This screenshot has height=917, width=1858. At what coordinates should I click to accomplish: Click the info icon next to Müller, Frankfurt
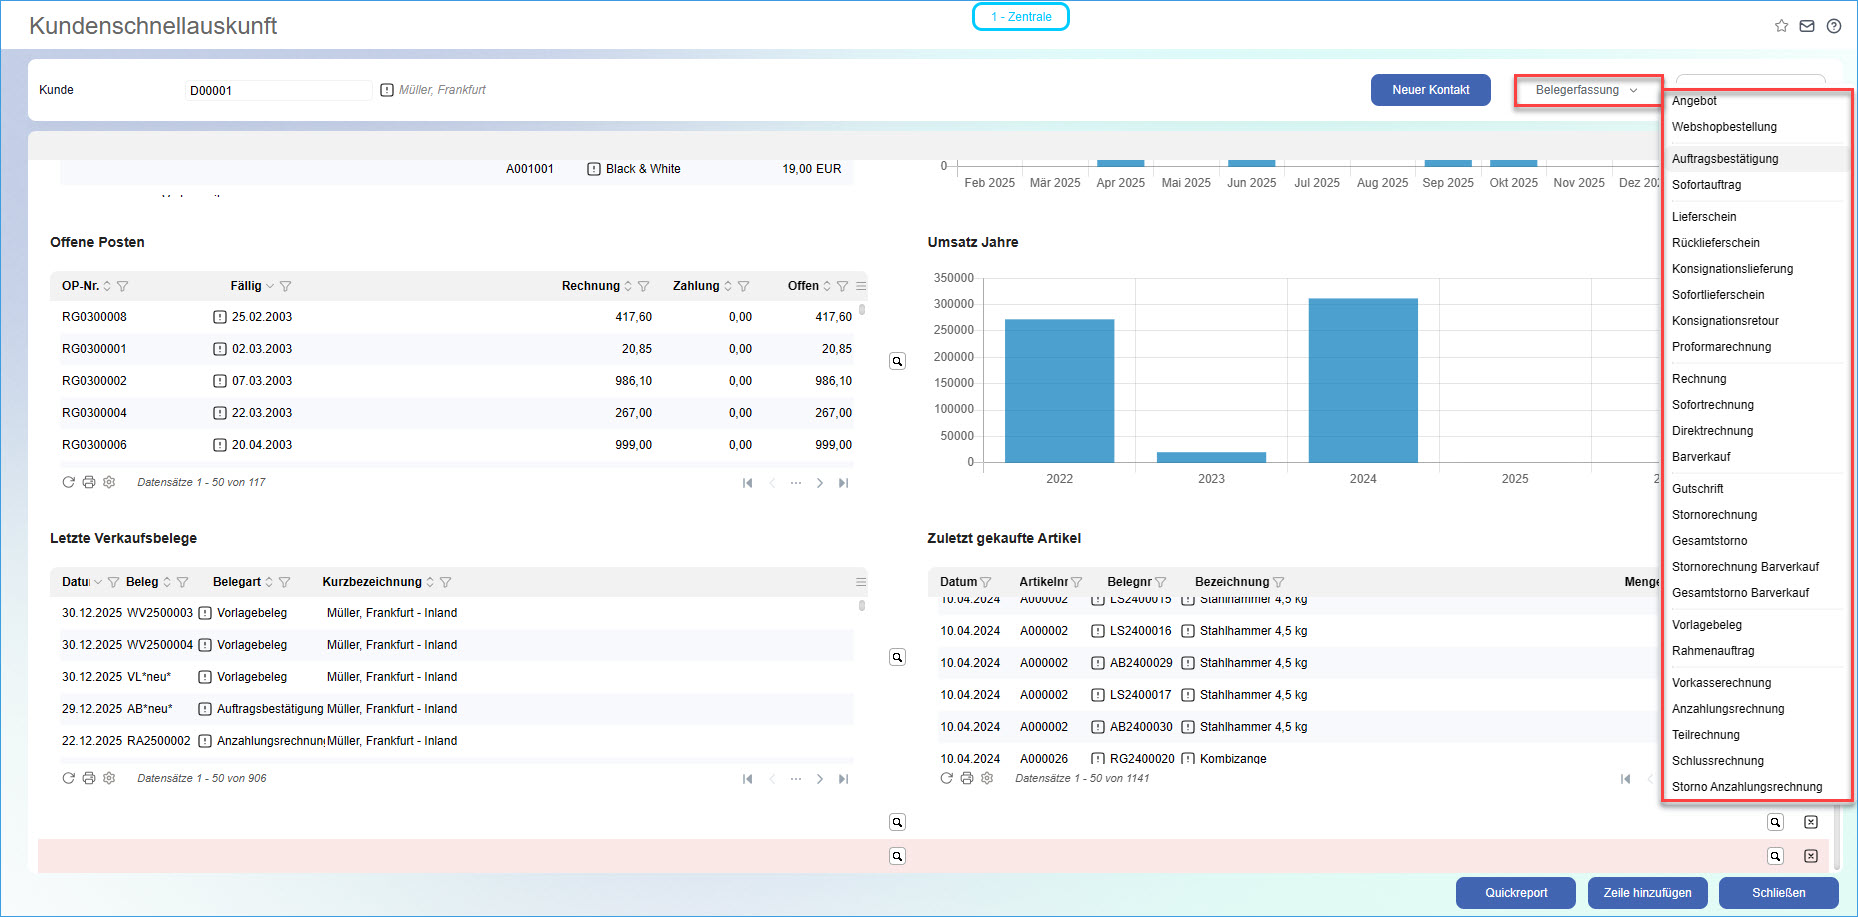387,90
